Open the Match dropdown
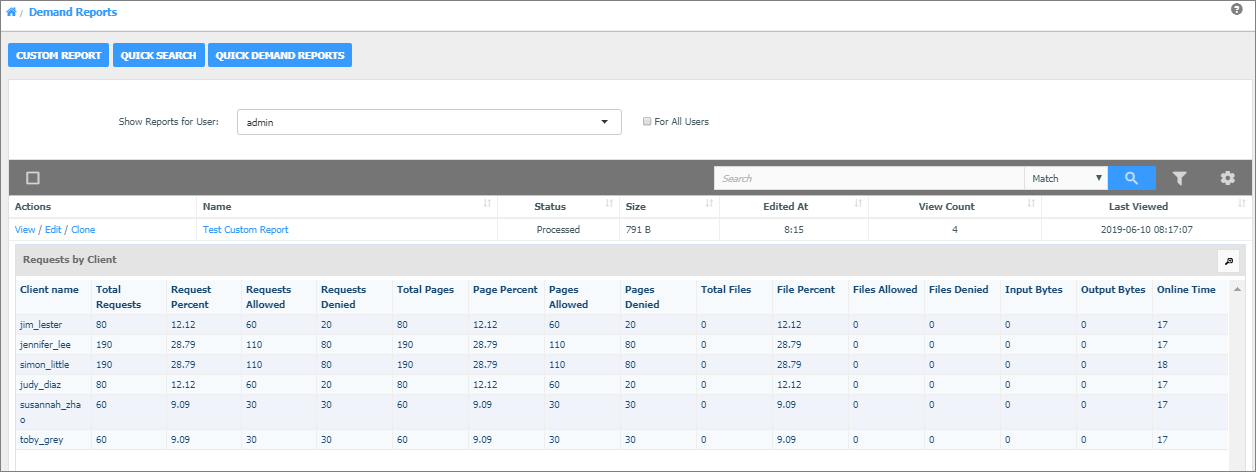 click(1066, 178)
